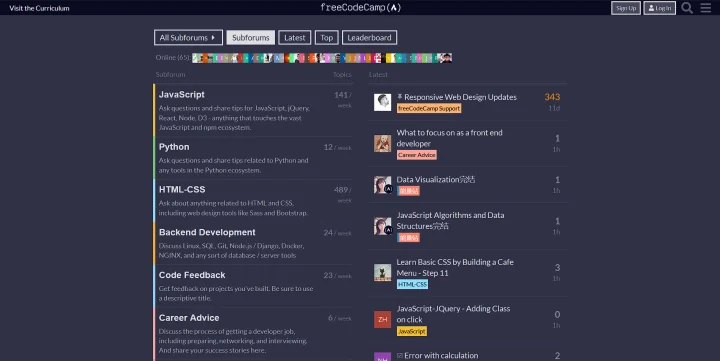
Task: Click the first avatar in Online users strip
Action: 197,58
